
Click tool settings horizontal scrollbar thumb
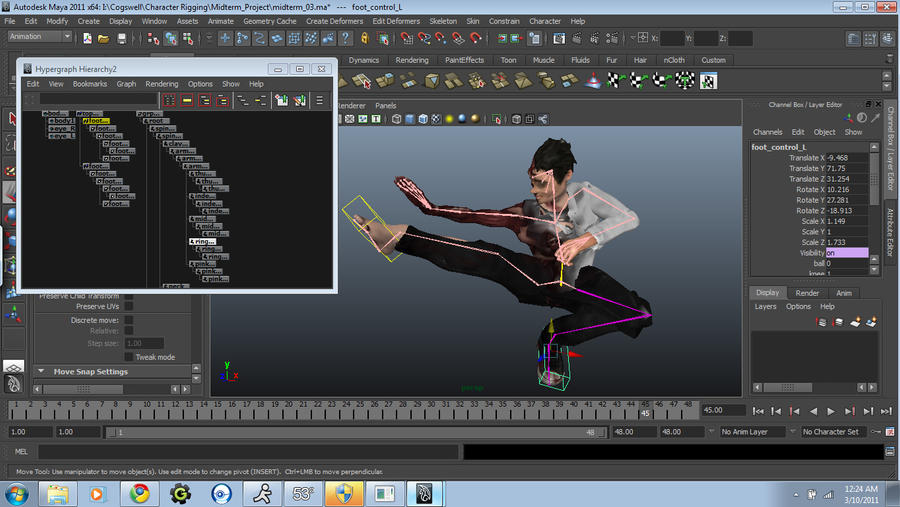(83, 389)
